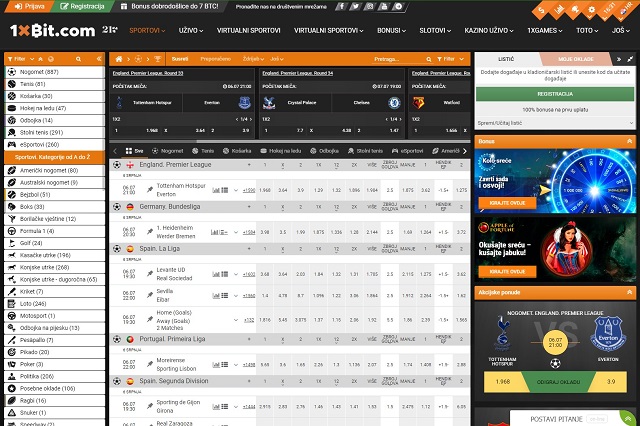Select the Preporučeno tab
The image size is (640, 426).
216,59
